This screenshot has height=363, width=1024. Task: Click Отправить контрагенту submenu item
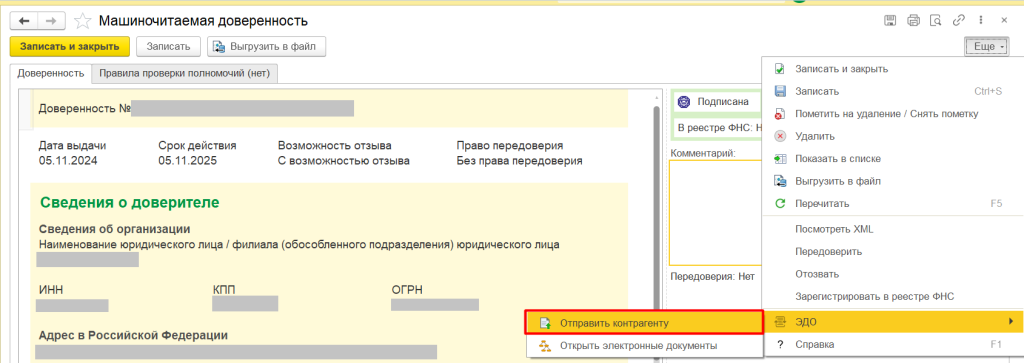644,323
